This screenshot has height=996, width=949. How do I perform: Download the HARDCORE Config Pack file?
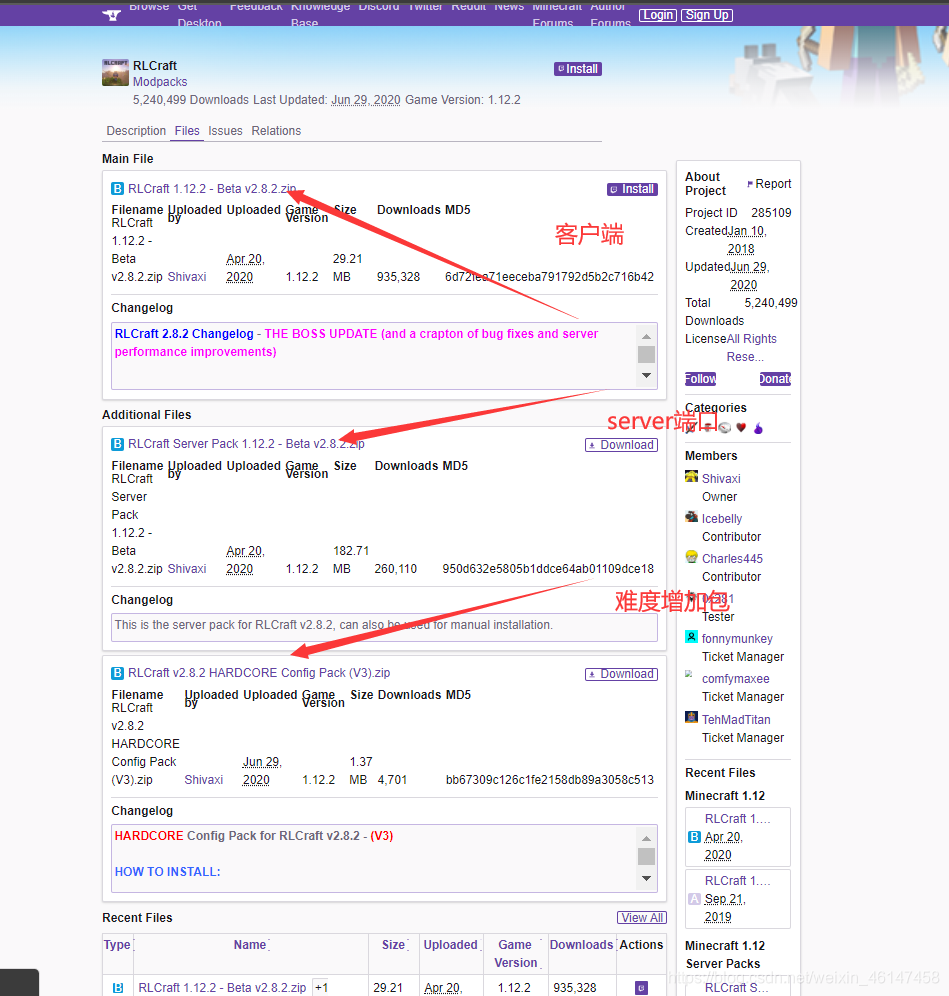pyautogui.click(x=621, y=674)
